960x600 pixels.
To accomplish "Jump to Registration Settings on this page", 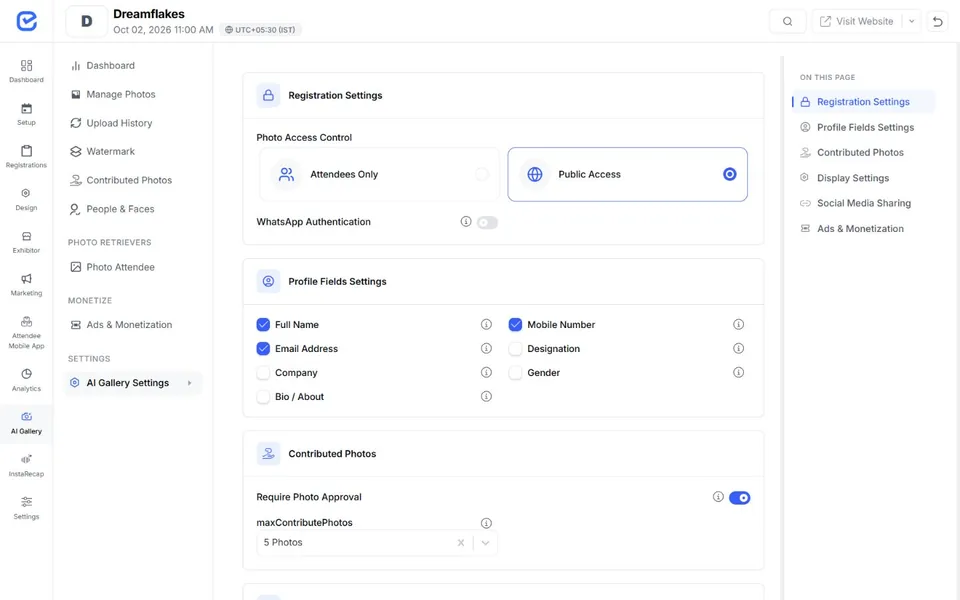I will [x=863, y=102].
